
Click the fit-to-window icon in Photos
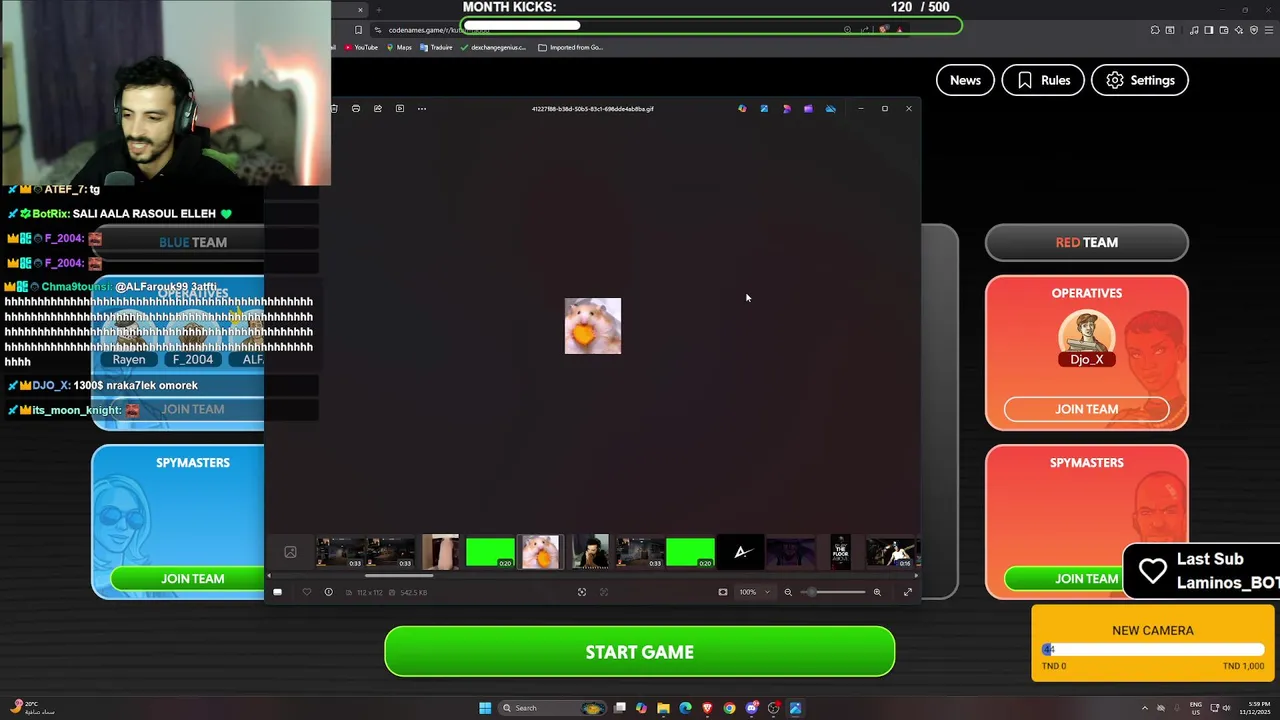pos(582,592)
